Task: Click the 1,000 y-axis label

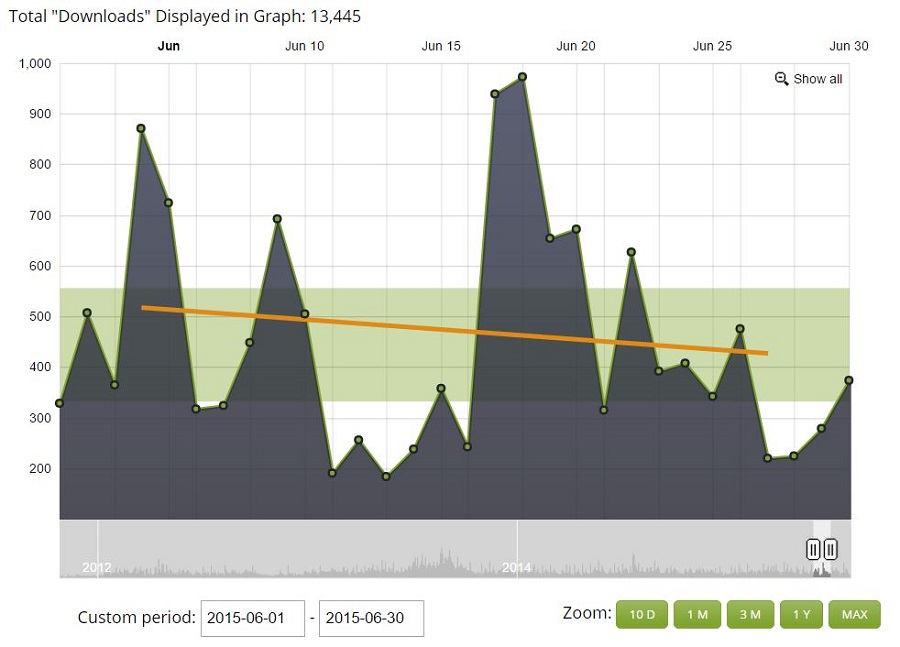Action: pyautogui.click(x=35, y=63)
